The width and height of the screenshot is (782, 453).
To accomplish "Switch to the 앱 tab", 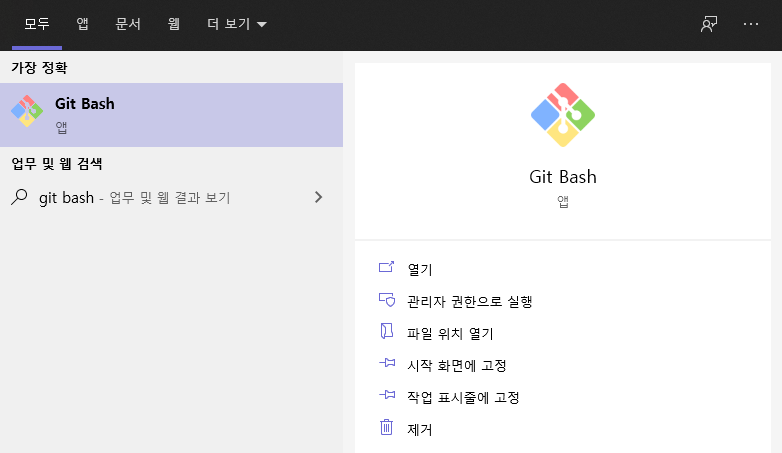I will click(x=82, y=24).
